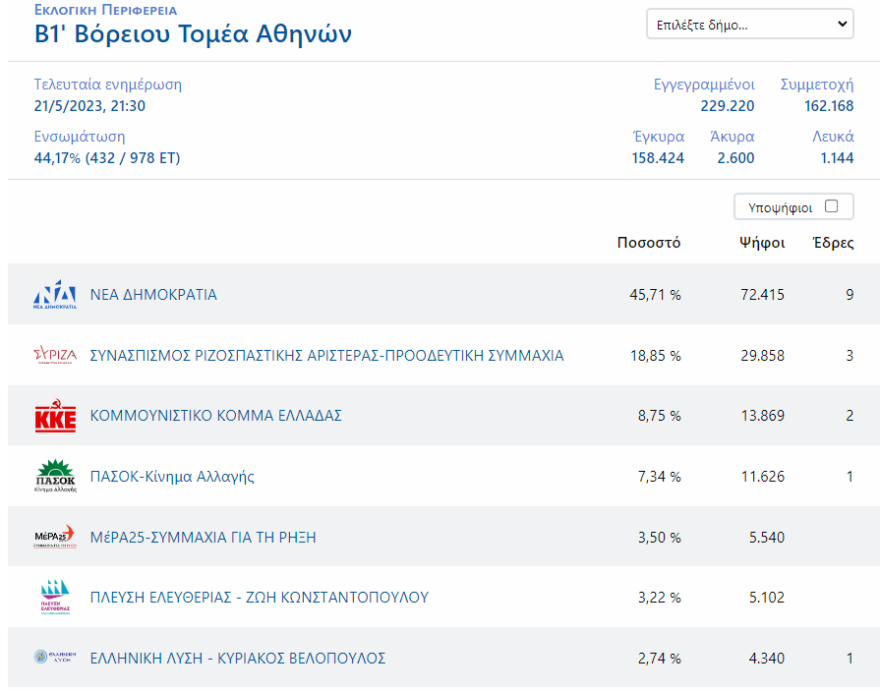Click the dropdown arrow on the municipality selector

tap(843, 24)
